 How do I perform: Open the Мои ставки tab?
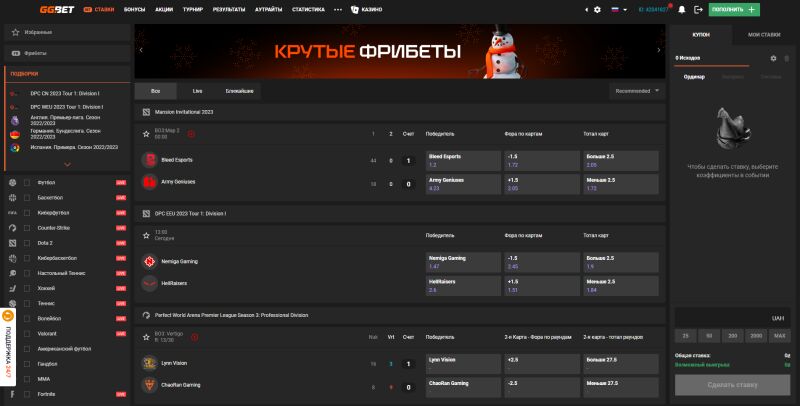coord(764,35)
